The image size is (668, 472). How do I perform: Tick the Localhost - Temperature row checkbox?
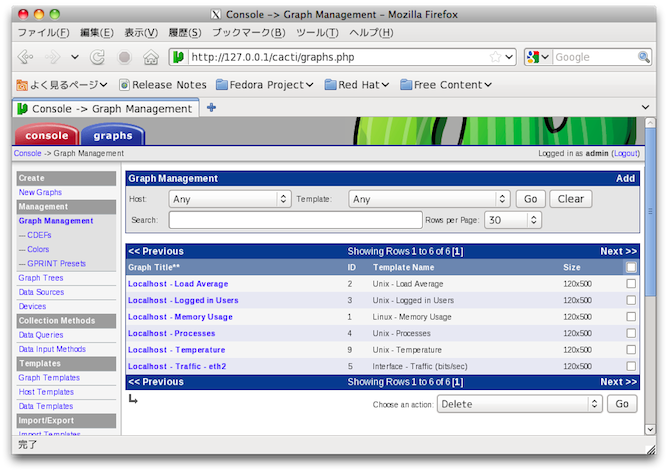coord(630,350)
